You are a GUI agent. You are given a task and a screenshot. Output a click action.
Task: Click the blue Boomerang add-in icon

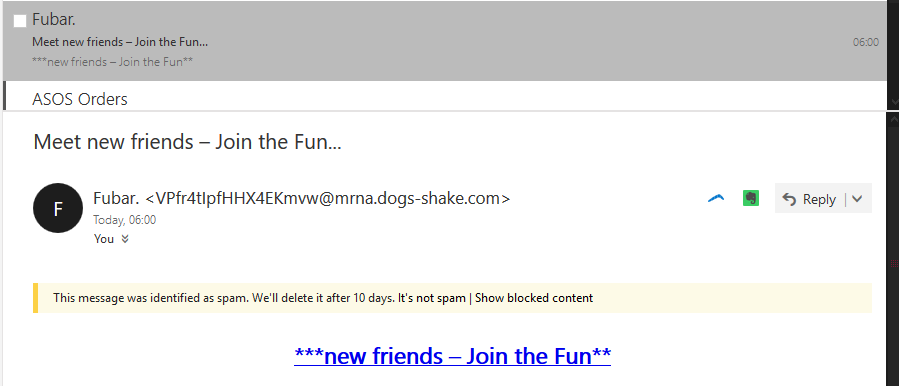coord(716,198)
